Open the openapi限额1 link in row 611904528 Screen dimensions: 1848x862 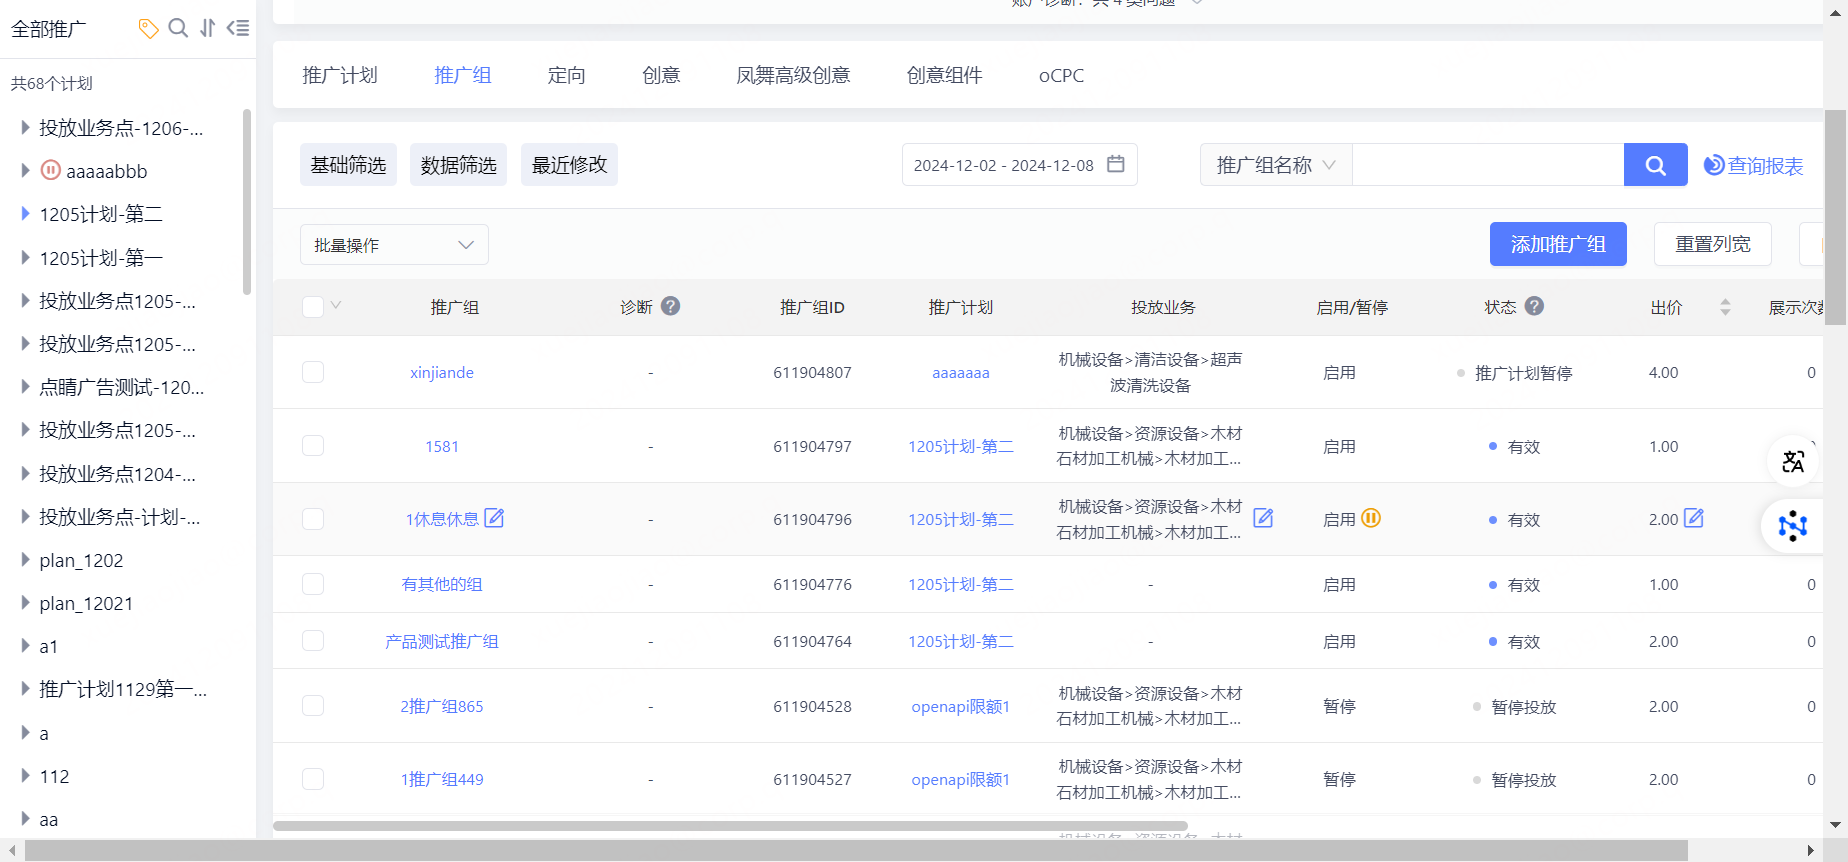[x=961, y=706]
